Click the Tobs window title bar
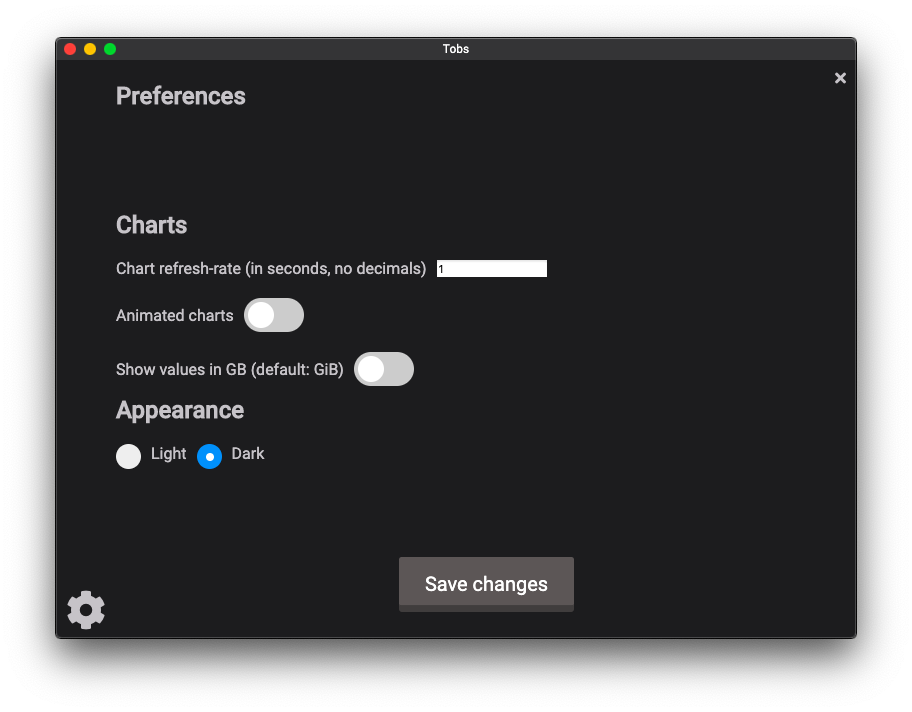The width and height of the screenshot is (912, 712). [456, 49]
